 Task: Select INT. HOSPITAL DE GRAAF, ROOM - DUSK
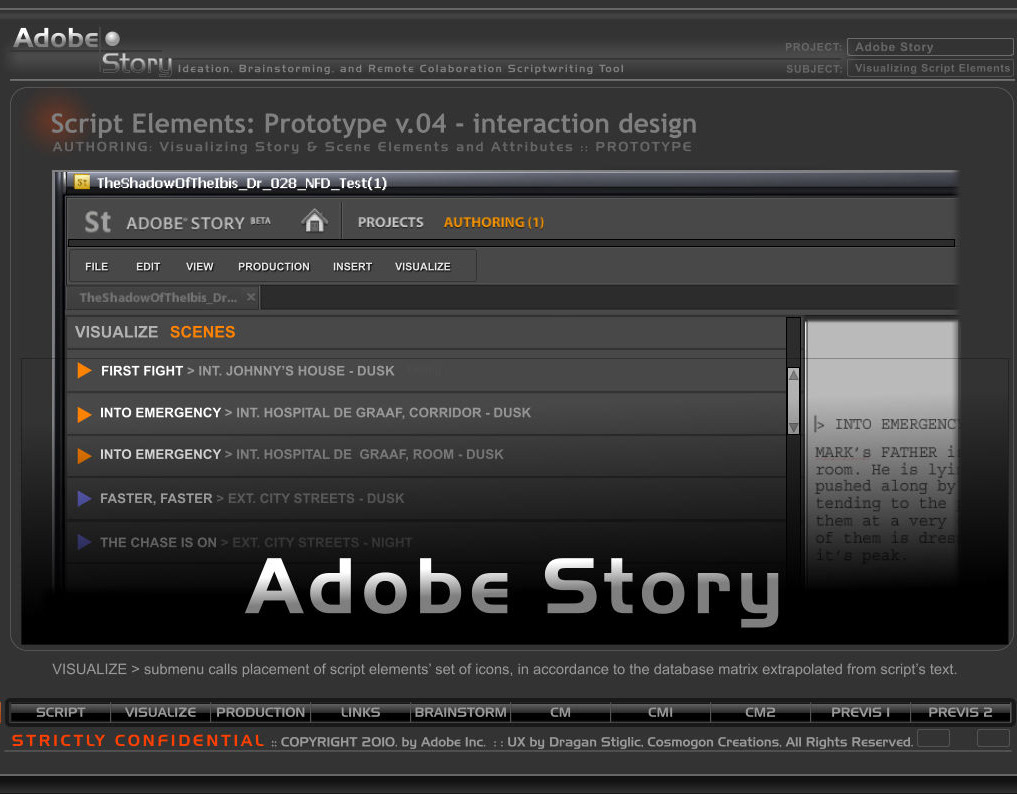click(x=370, y=454)
